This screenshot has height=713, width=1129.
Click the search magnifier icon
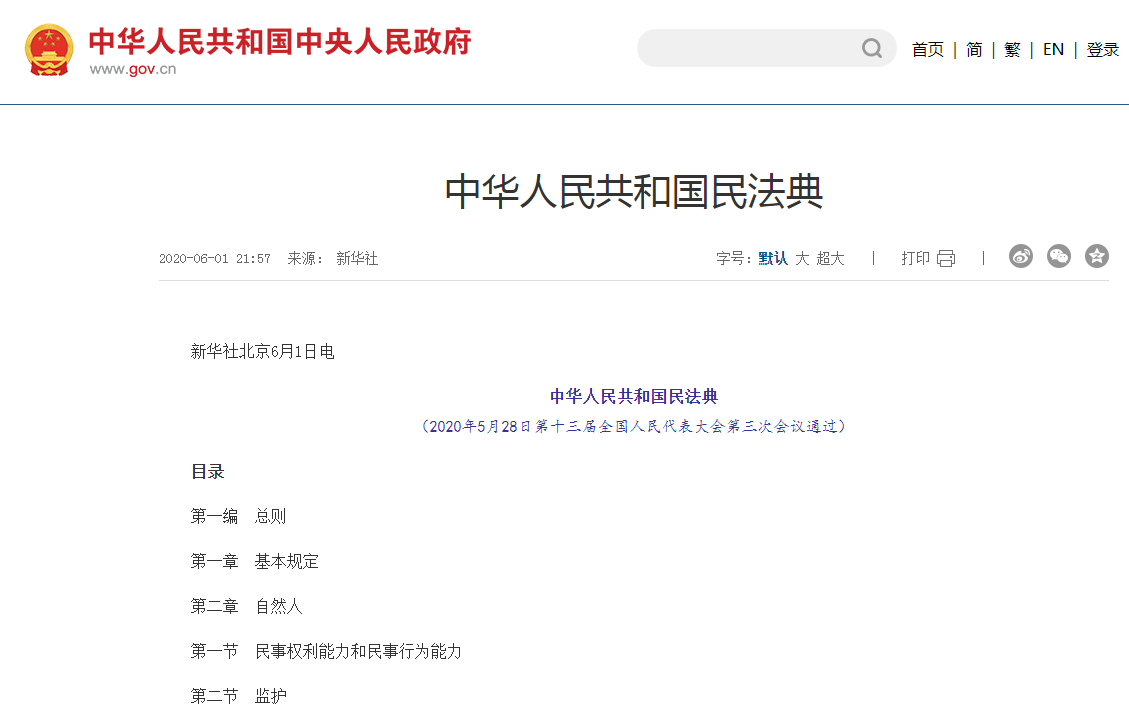872,48
